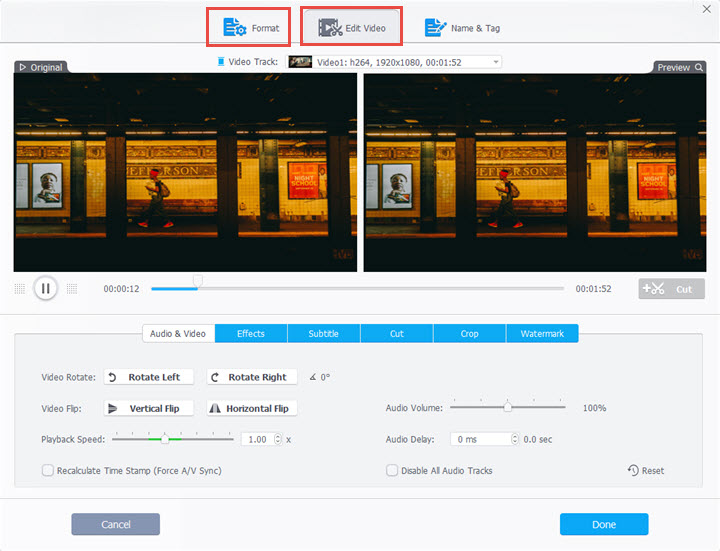
Task: Click the timeline position handle
Action: pyautogui.click(x=197, y=281)
